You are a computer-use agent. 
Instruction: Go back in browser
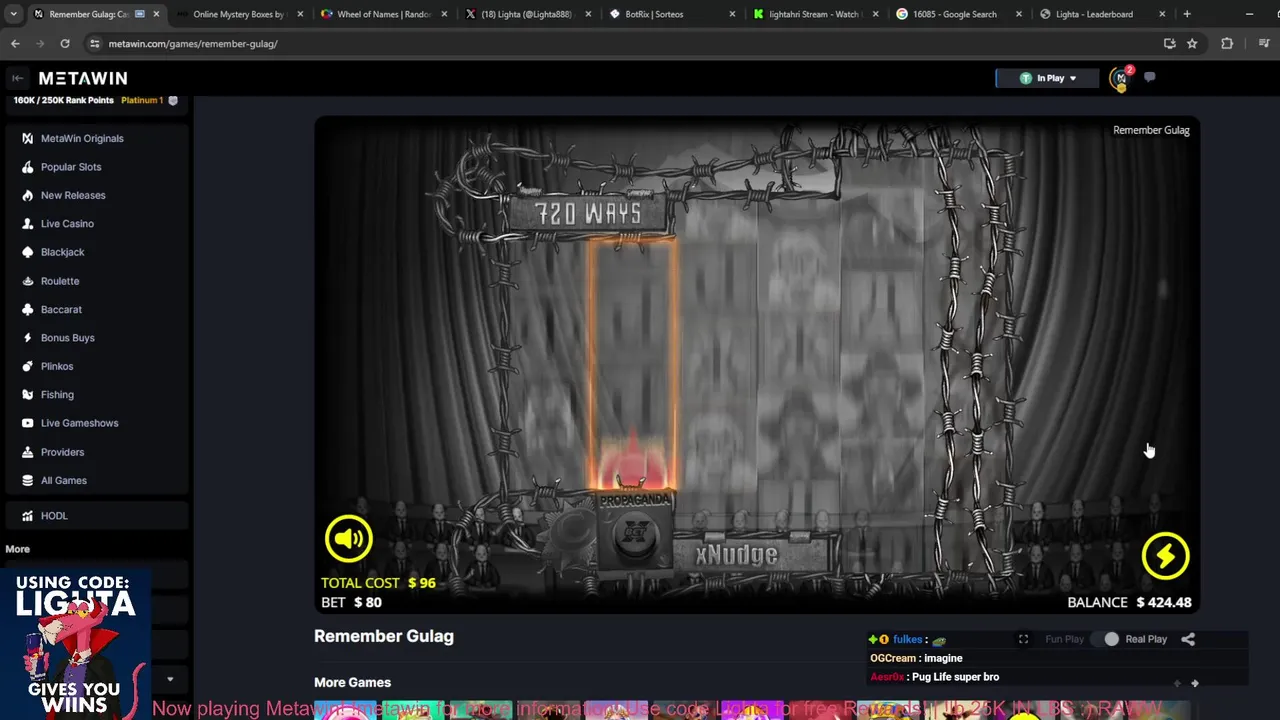(15, 44)
